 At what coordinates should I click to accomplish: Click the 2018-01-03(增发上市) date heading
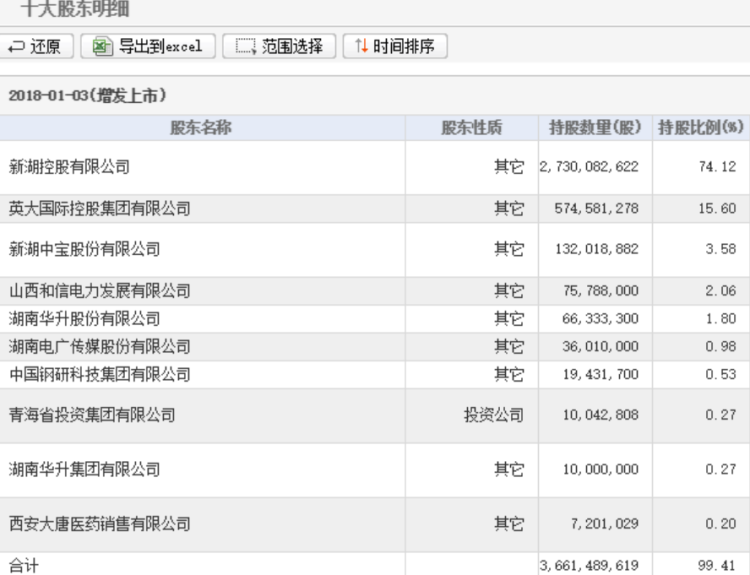coord(87,96)
